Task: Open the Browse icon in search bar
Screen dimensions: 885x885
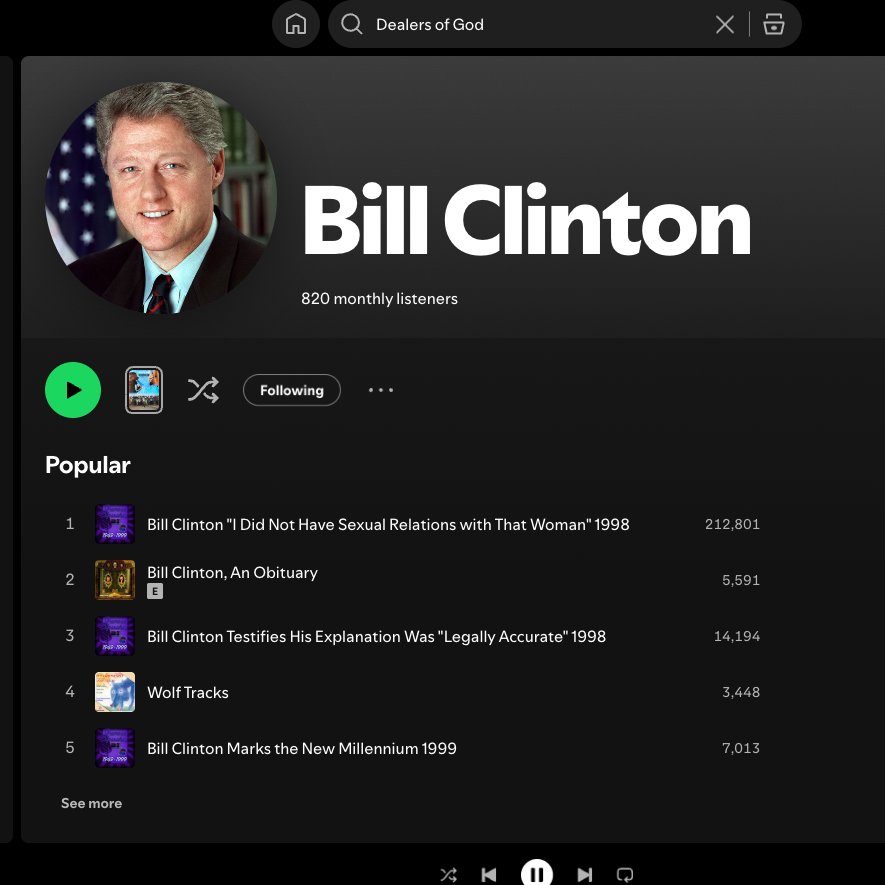Action: pos(773,24)
